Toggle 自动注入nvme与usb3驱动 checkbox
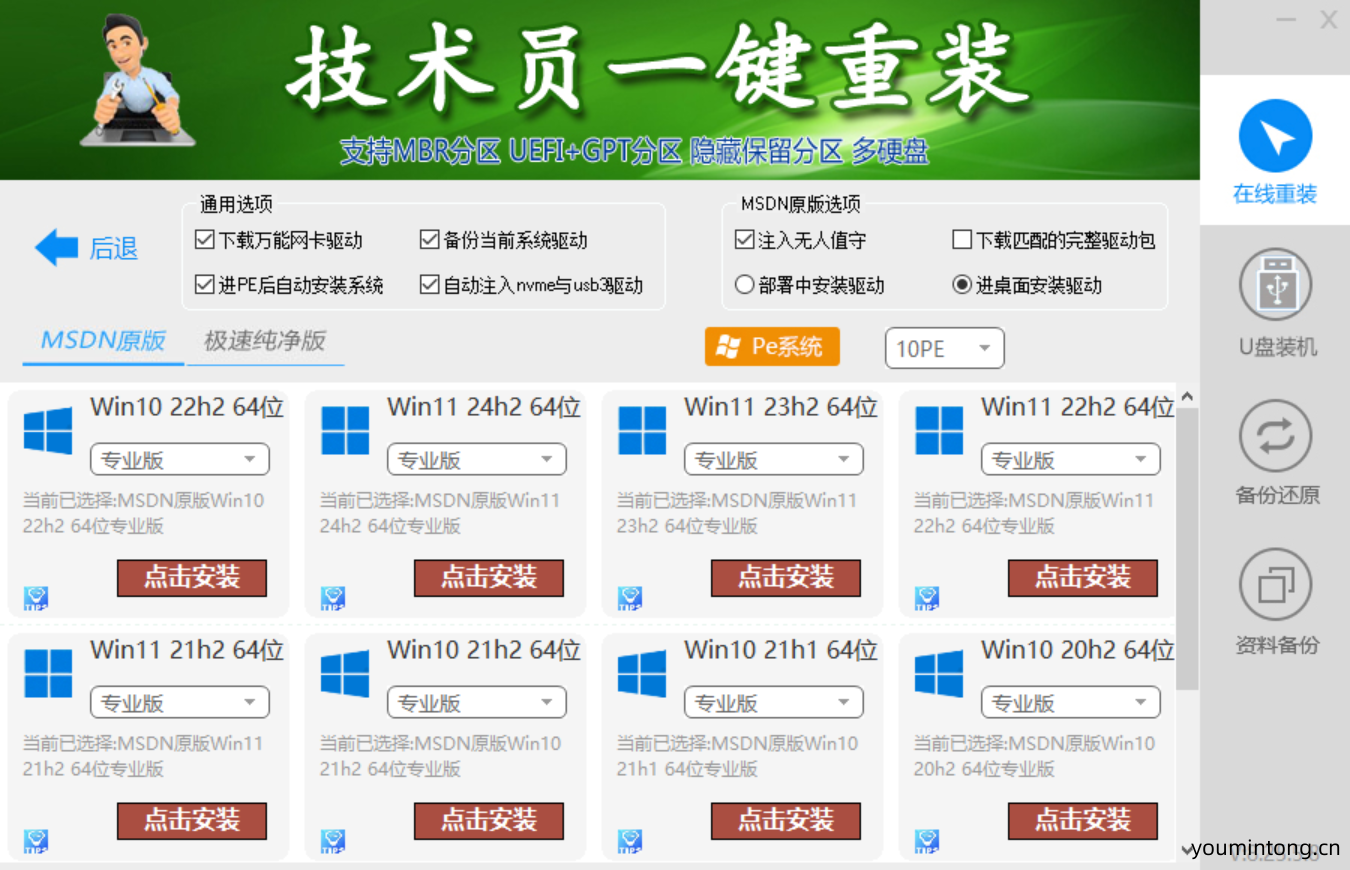 tap(429, 285)
